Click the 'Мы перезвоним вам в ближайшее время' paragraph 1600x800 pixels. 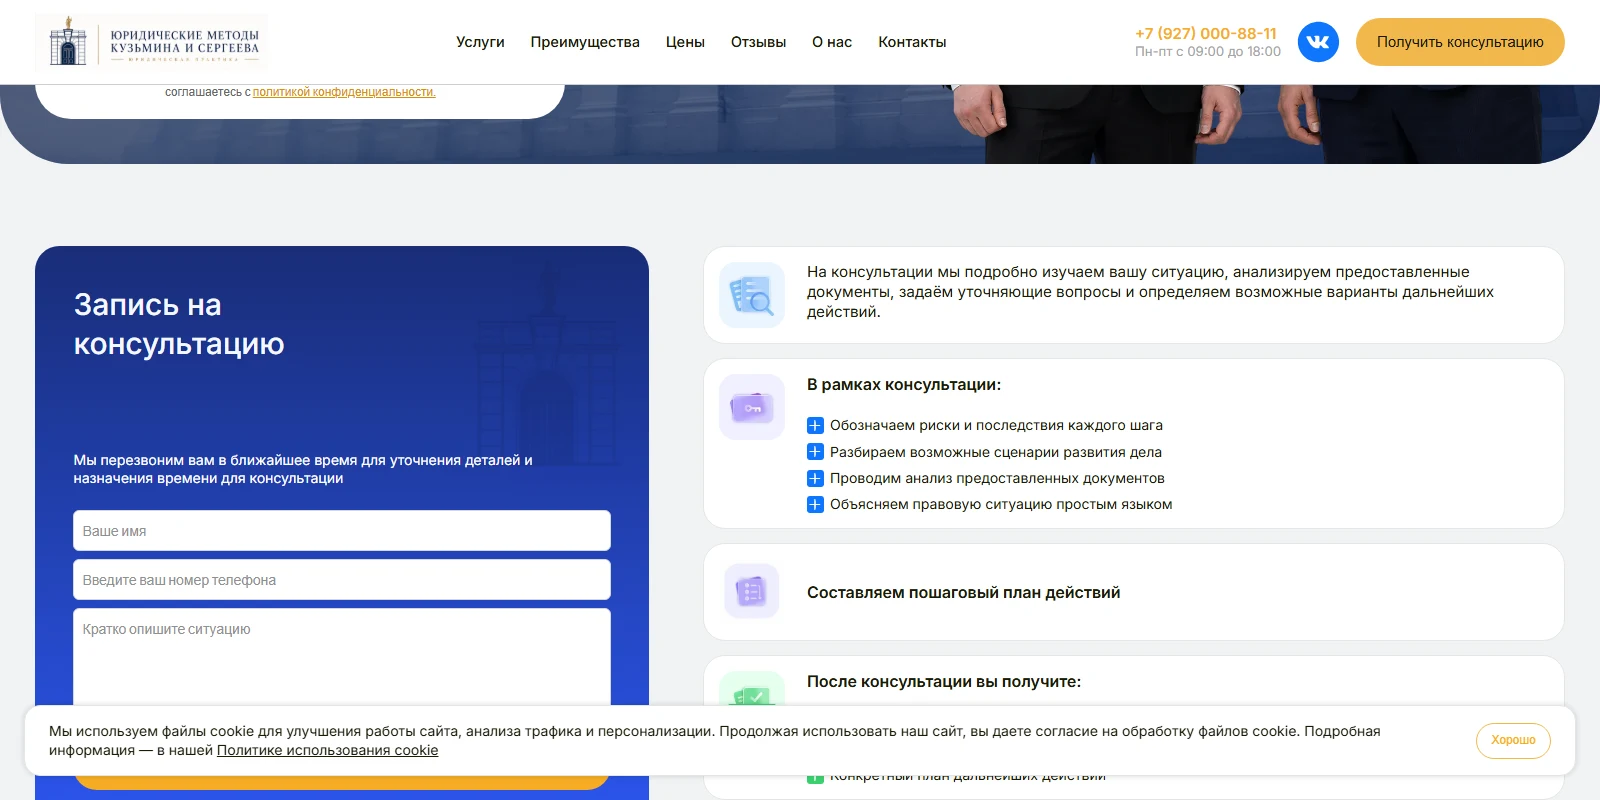pyautogui.click(x=303, y=469)
